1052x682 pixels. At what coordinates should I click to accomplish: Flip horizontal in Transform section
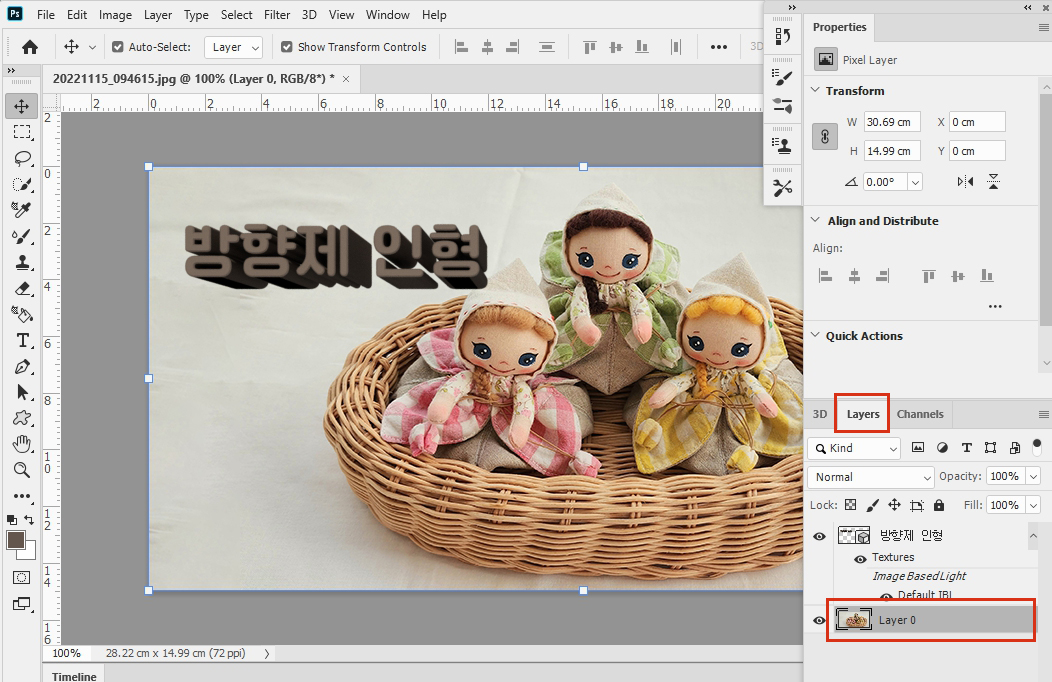[965, 182]
